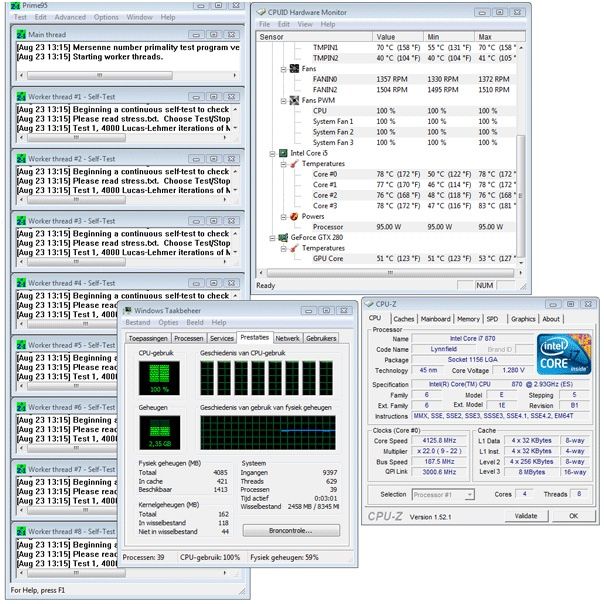
Task: Click the GPU Temperatures thermometer icon
Action: click(x=294, y=248)
